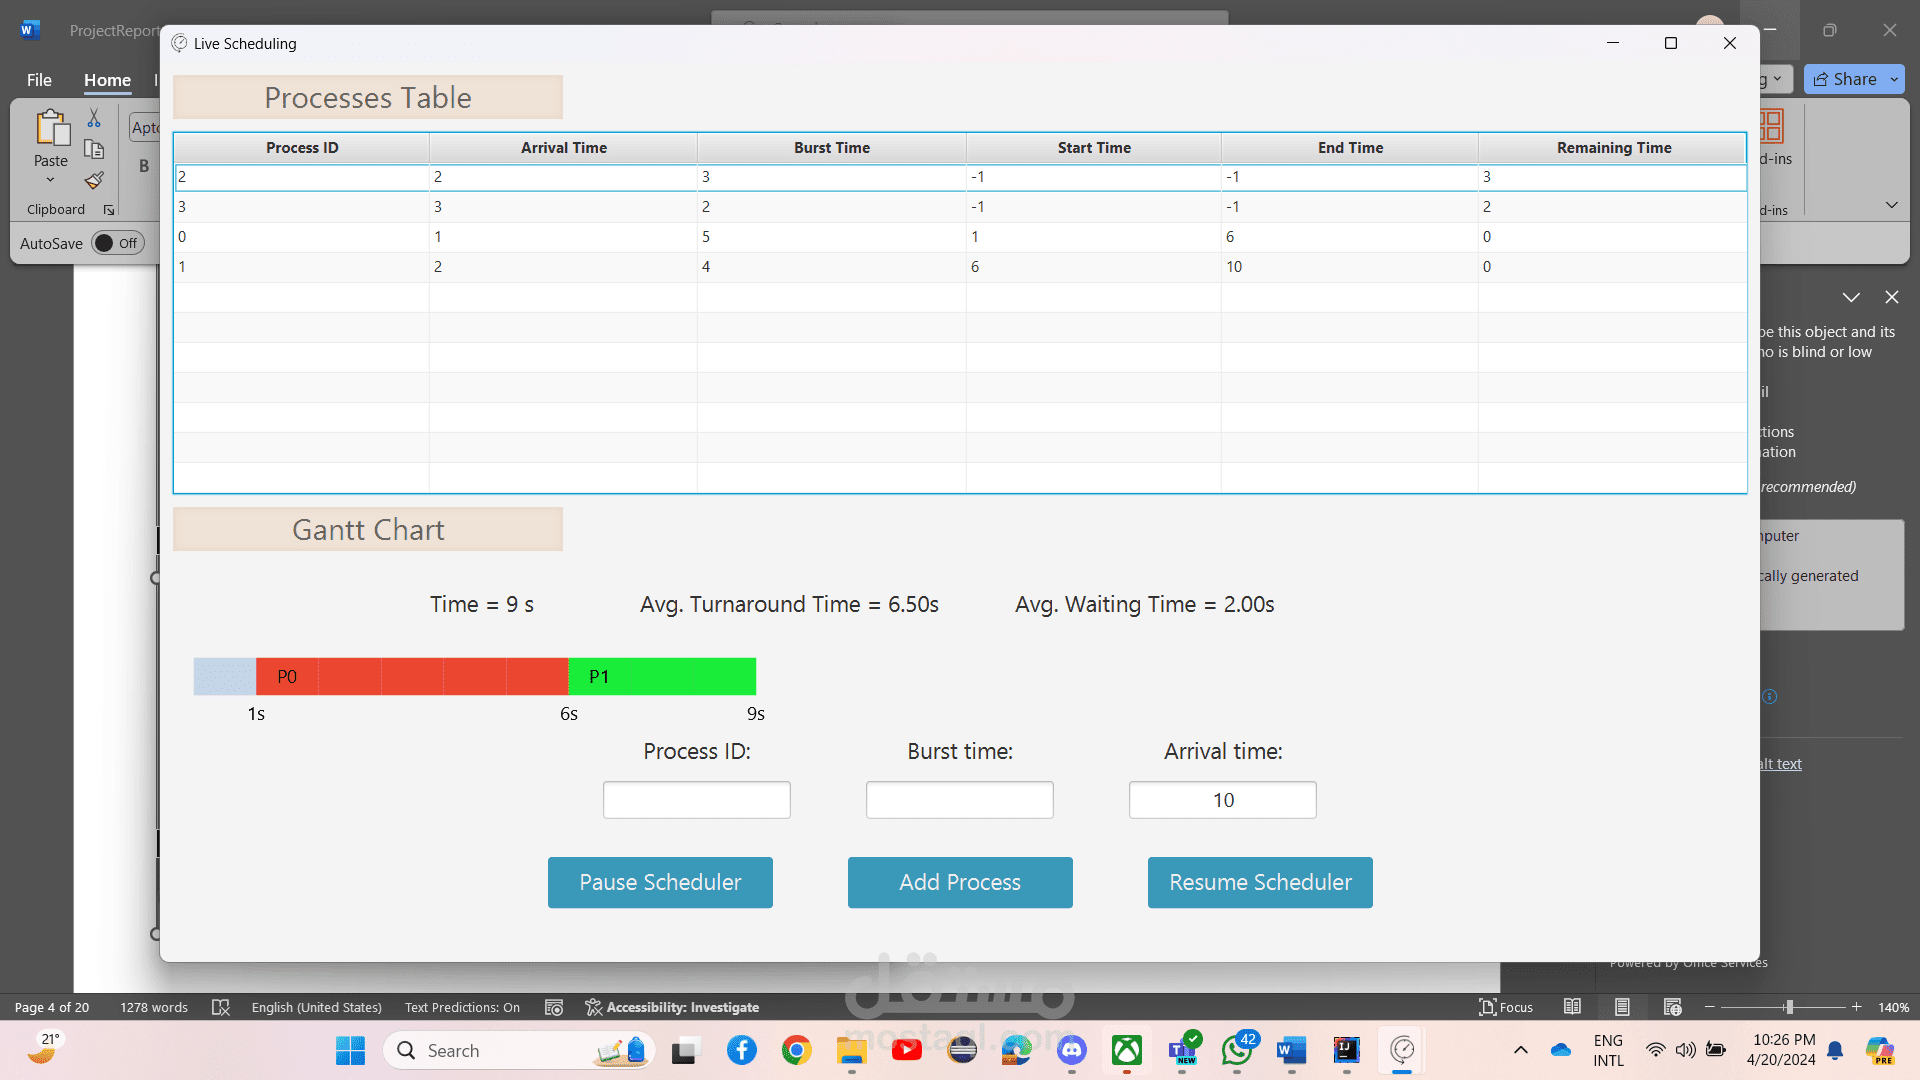Close the Word accessibility side pane
This screenshot has width=1920, height=1080.
pos(1891,297)
